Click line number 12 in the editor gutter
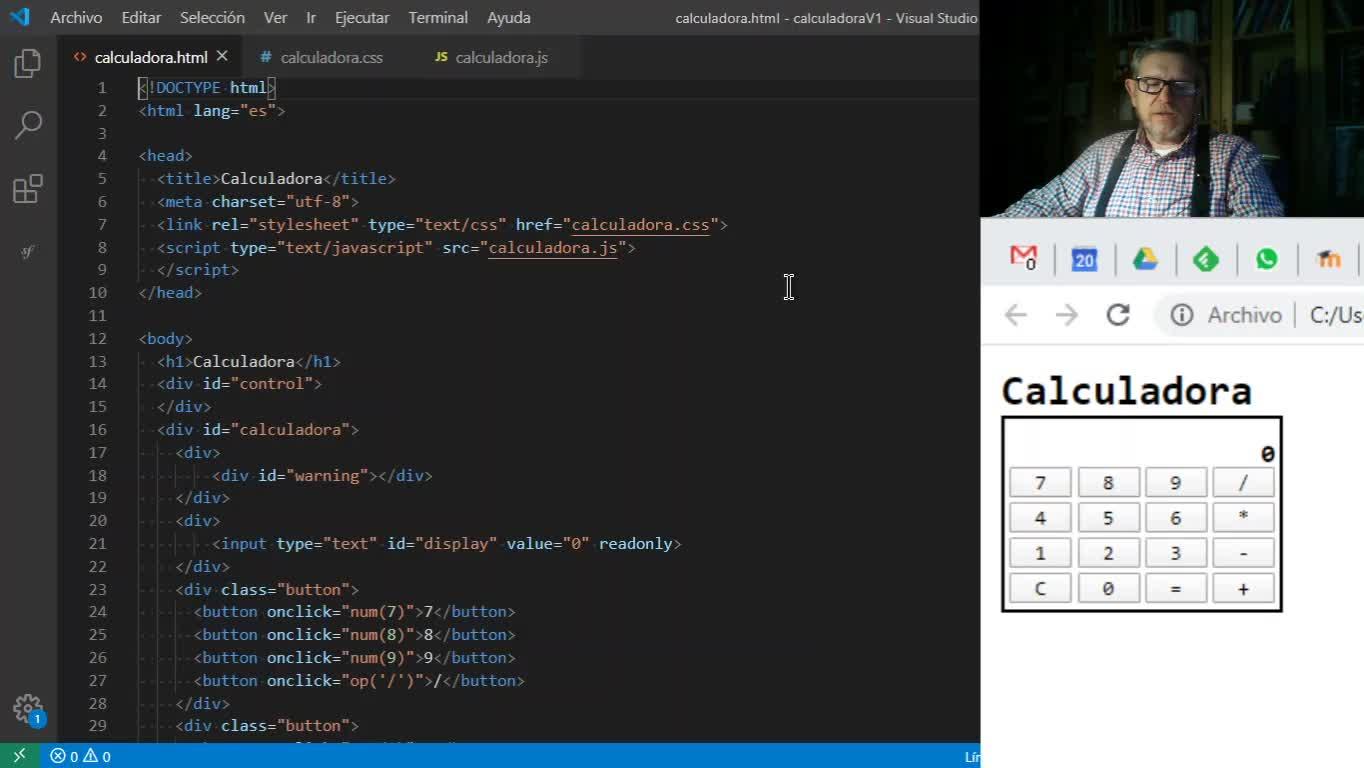 click(97, 339)
